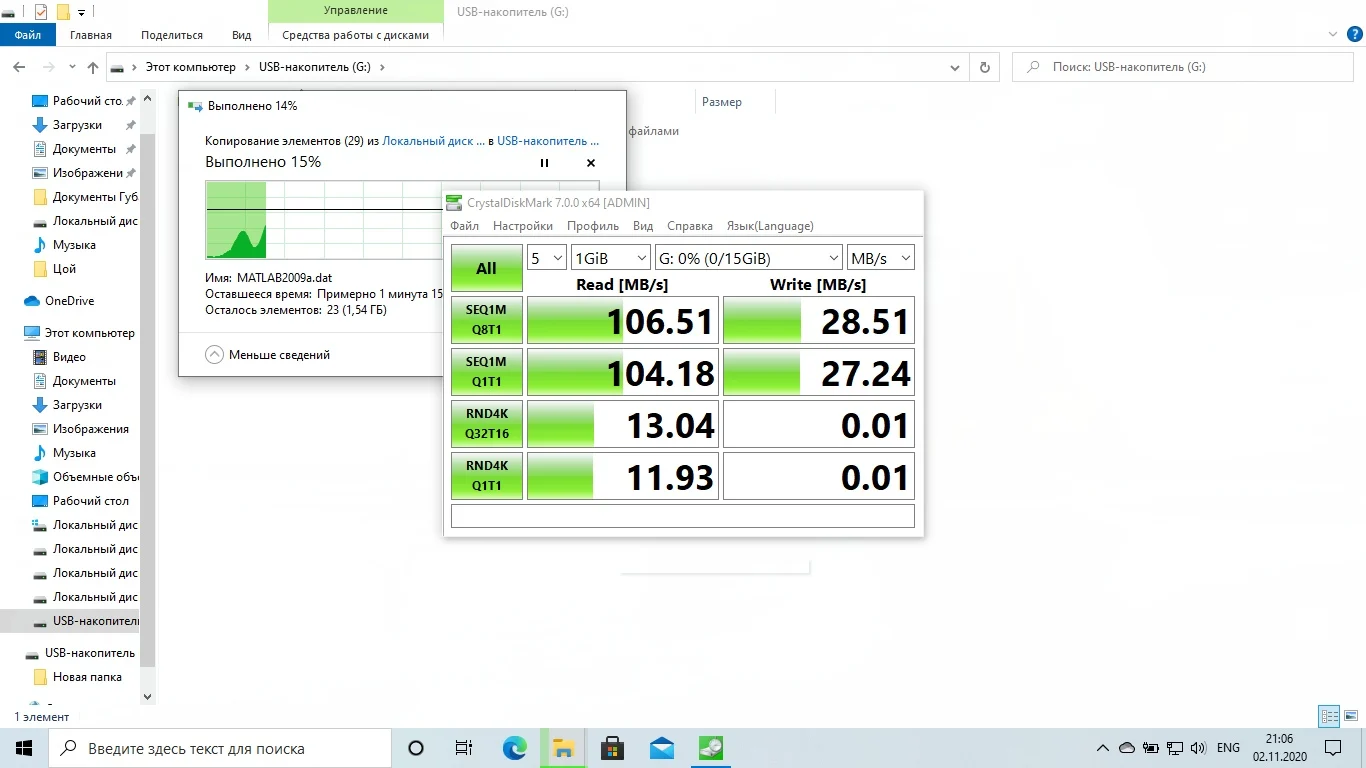The height and width of the screenshot is (768, 1366).
Task: Click the Размер column header
Action: (722, 102)
